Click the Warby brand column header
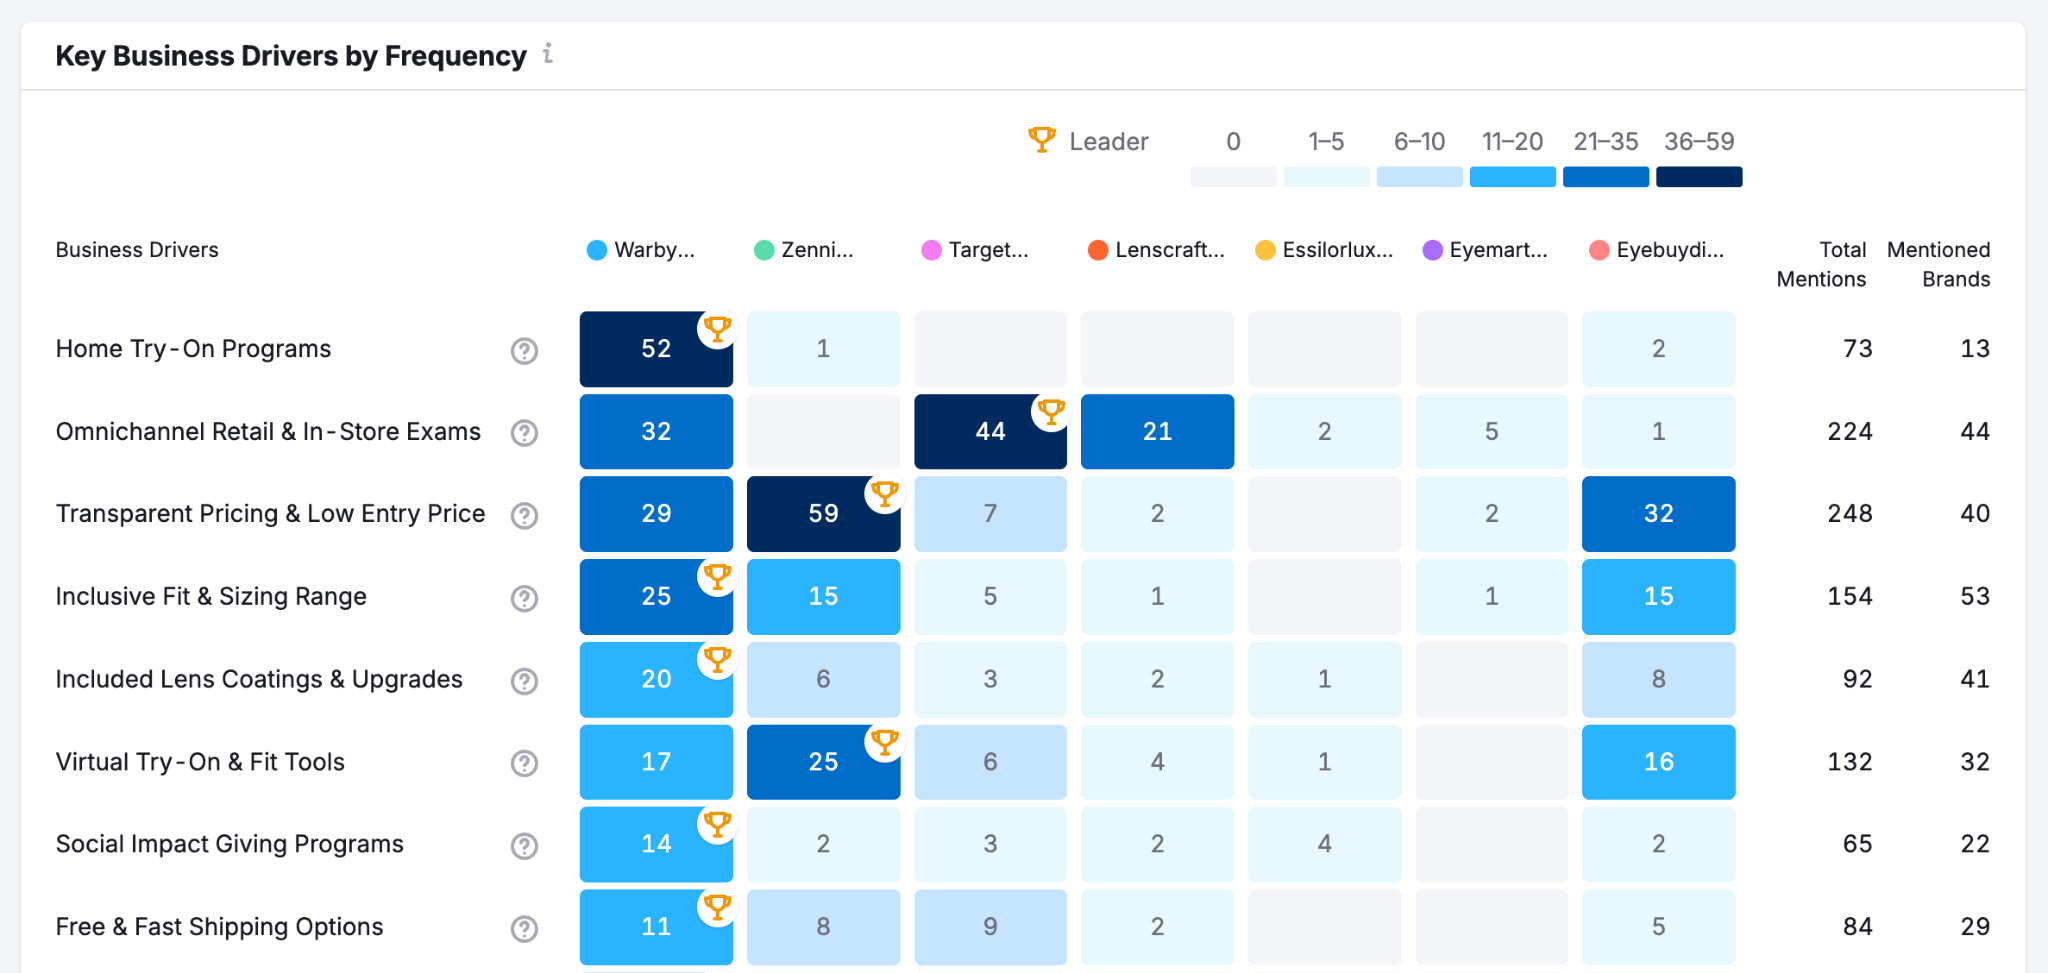Viewport: 2048px width, 973px height. tap(642, 250)
